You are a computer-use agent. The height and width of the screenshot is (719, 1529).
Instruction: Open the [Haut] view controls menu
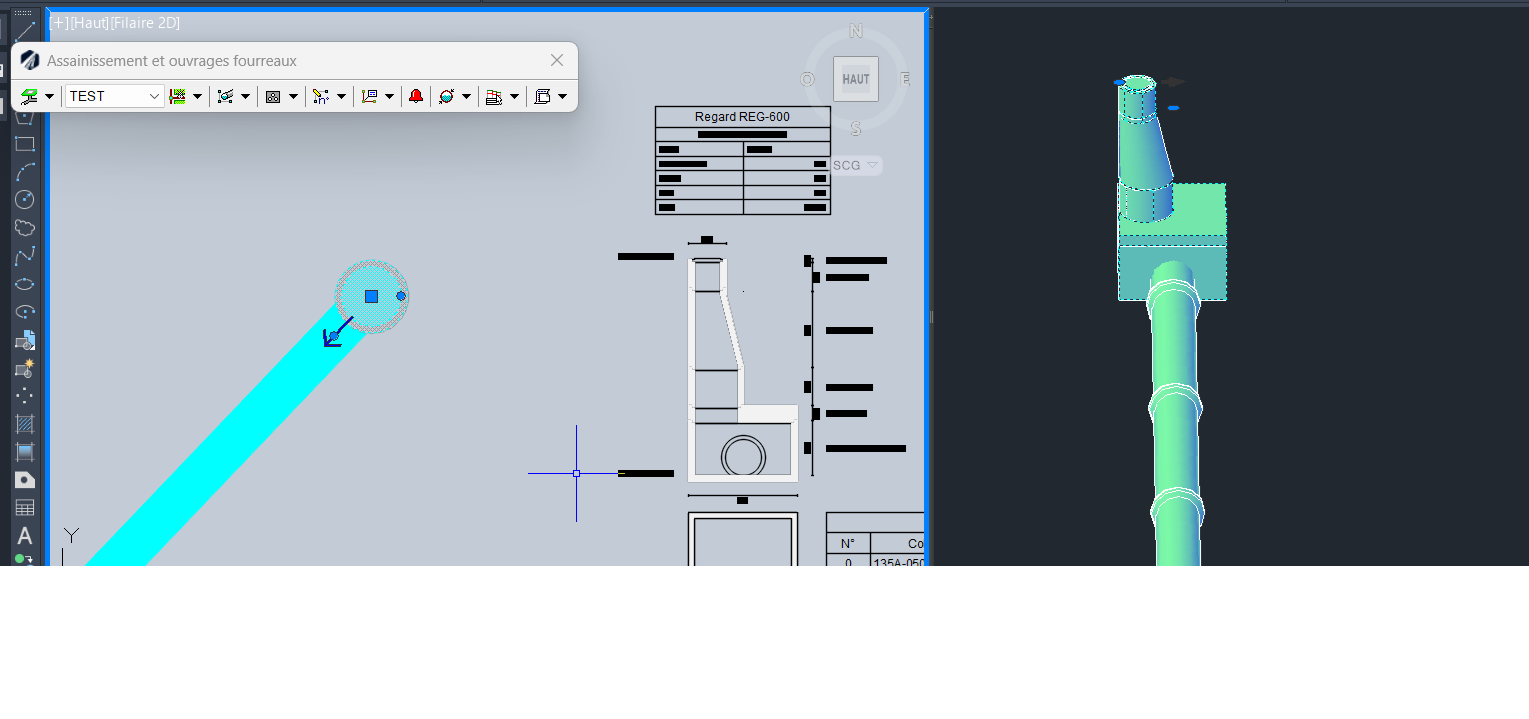89,23
